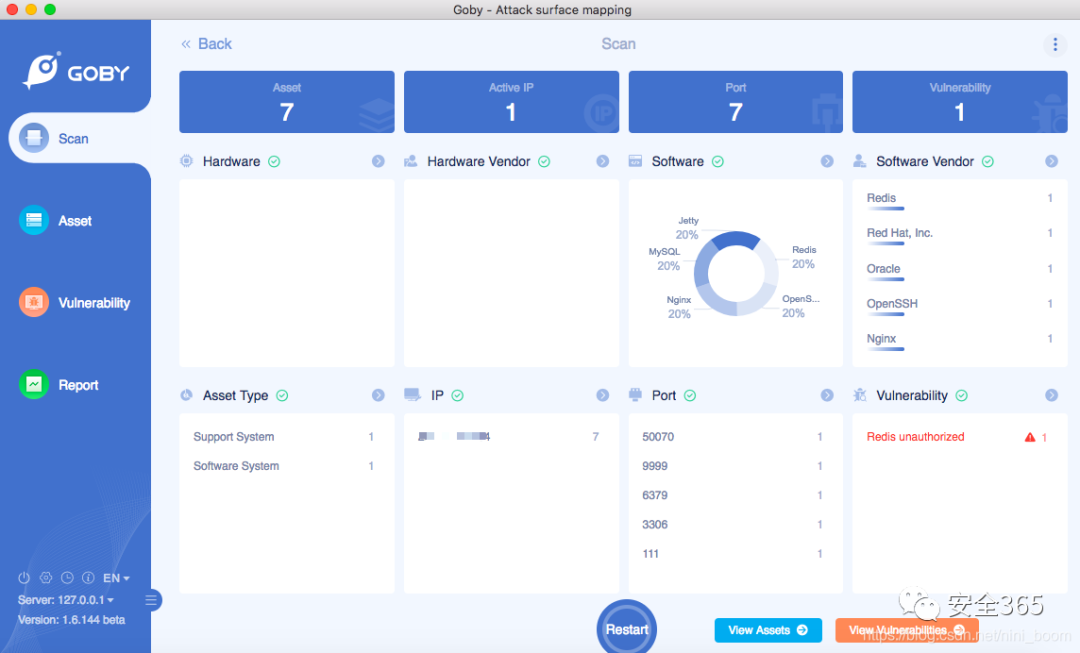Click the View Assets button
1080x653 pixels.
pyautogui.click(x=768, y=630)
